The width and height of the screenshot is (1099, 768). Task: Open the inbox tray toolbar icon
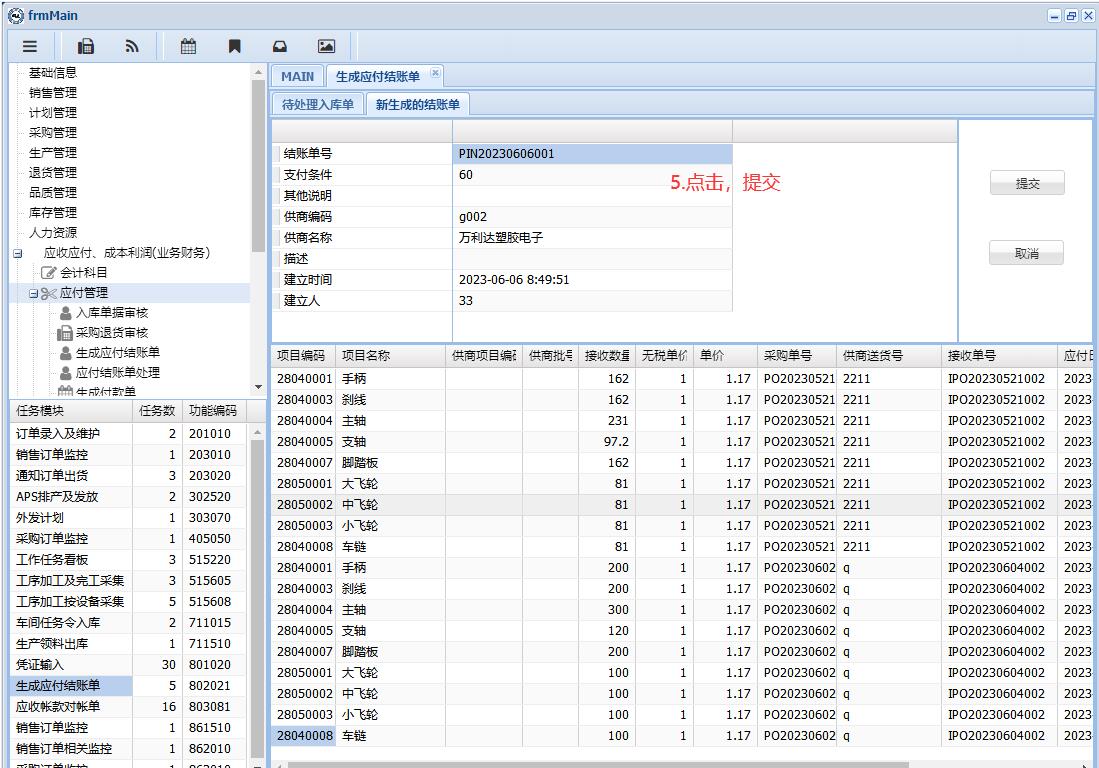[x=280, y=46]
